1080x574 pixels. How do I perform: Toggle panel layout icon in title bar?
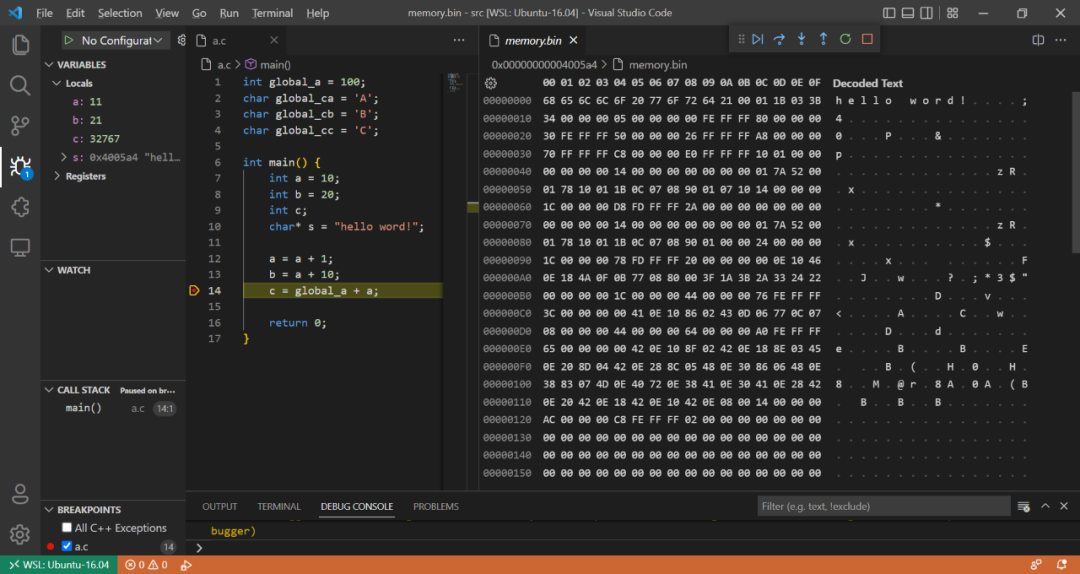coord(908,13)
